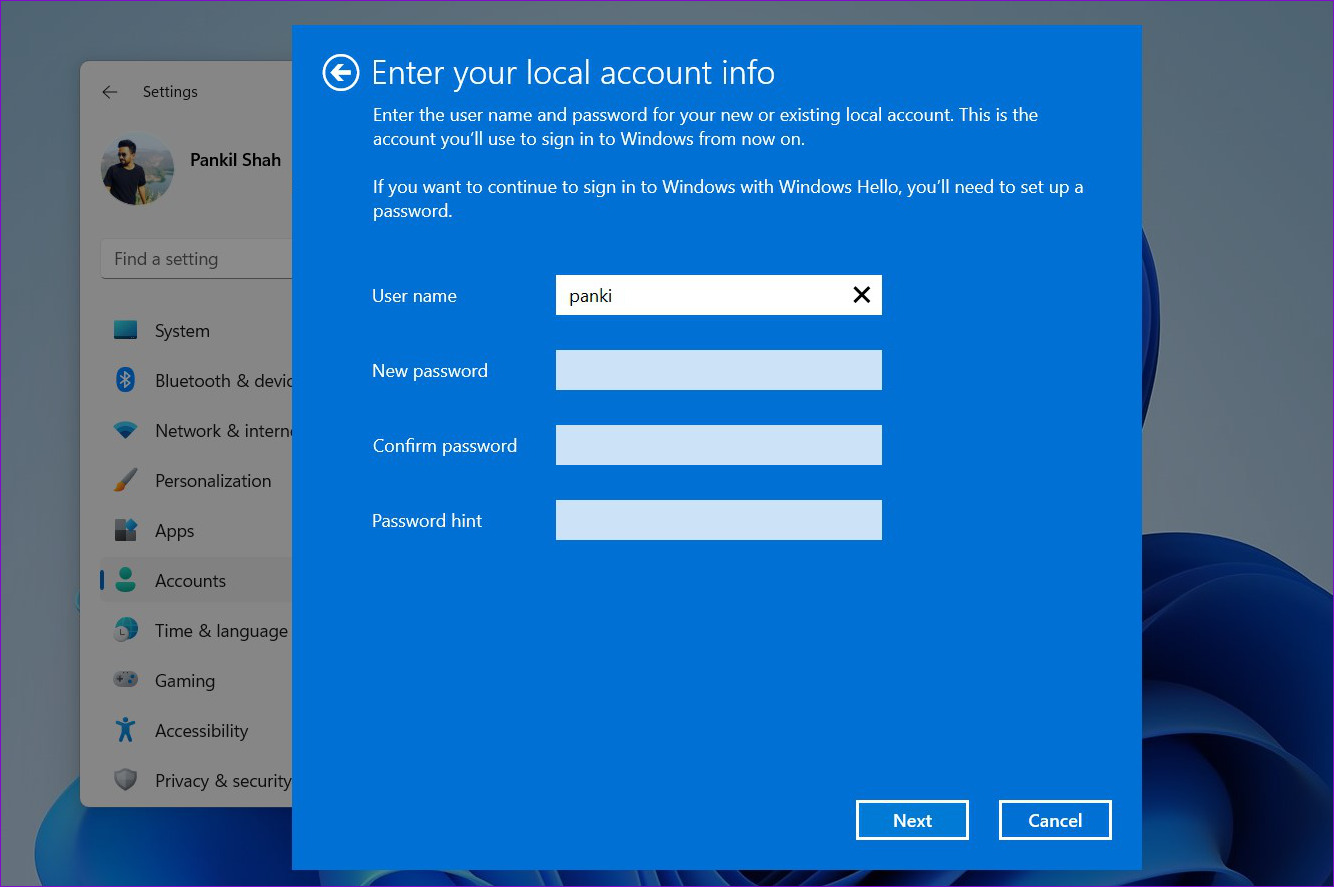Open Apps section in Settings sidebar
Screen dimensions: 1334x887
174,531
